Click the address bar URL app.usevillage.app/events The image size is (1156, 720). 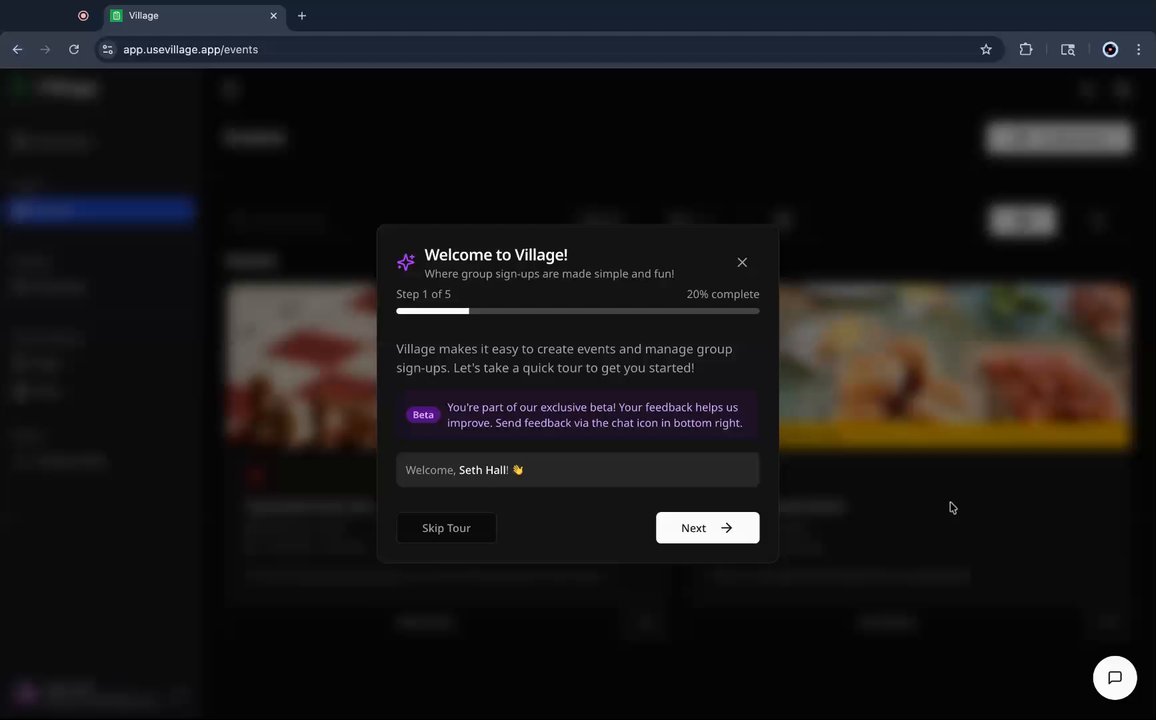point(190,49)
